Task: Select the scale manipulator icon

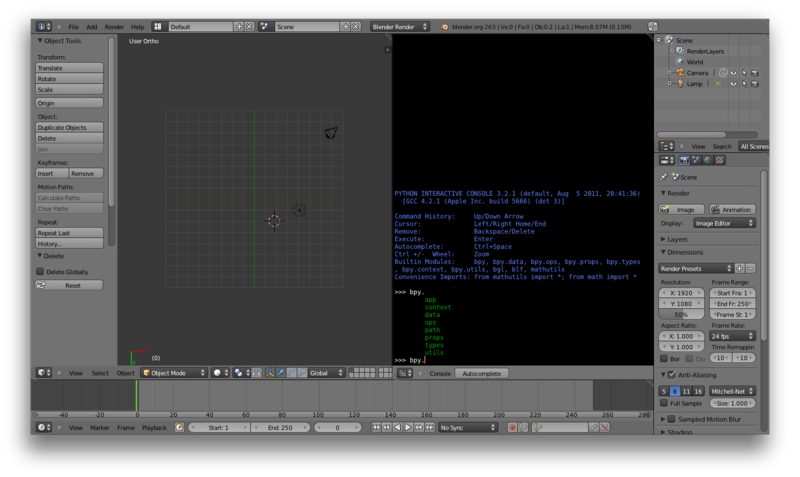Action: click(302, 373)
